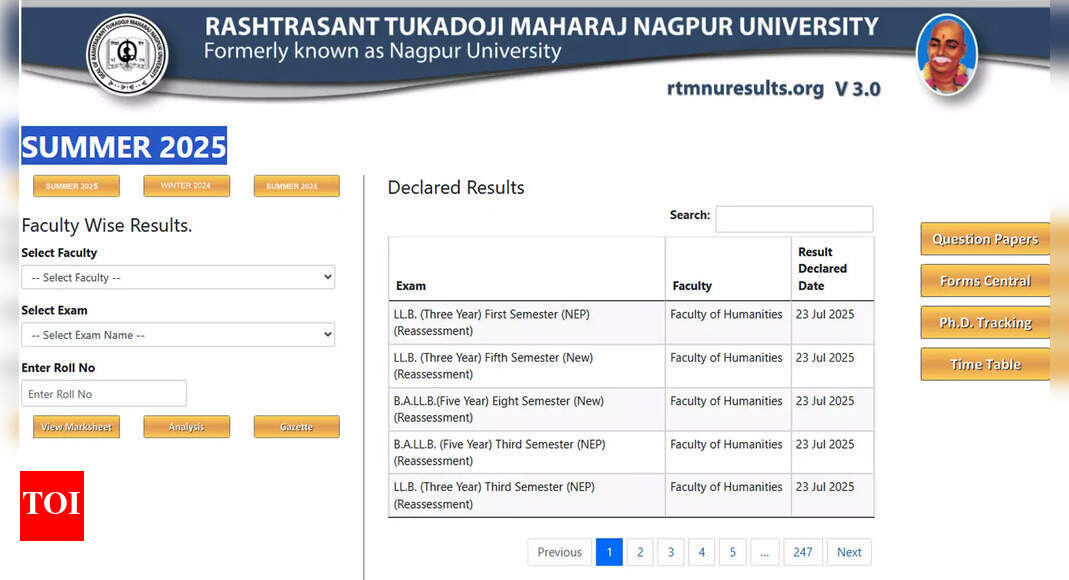
Task: Click the red TOI logo
Action: 52,506
